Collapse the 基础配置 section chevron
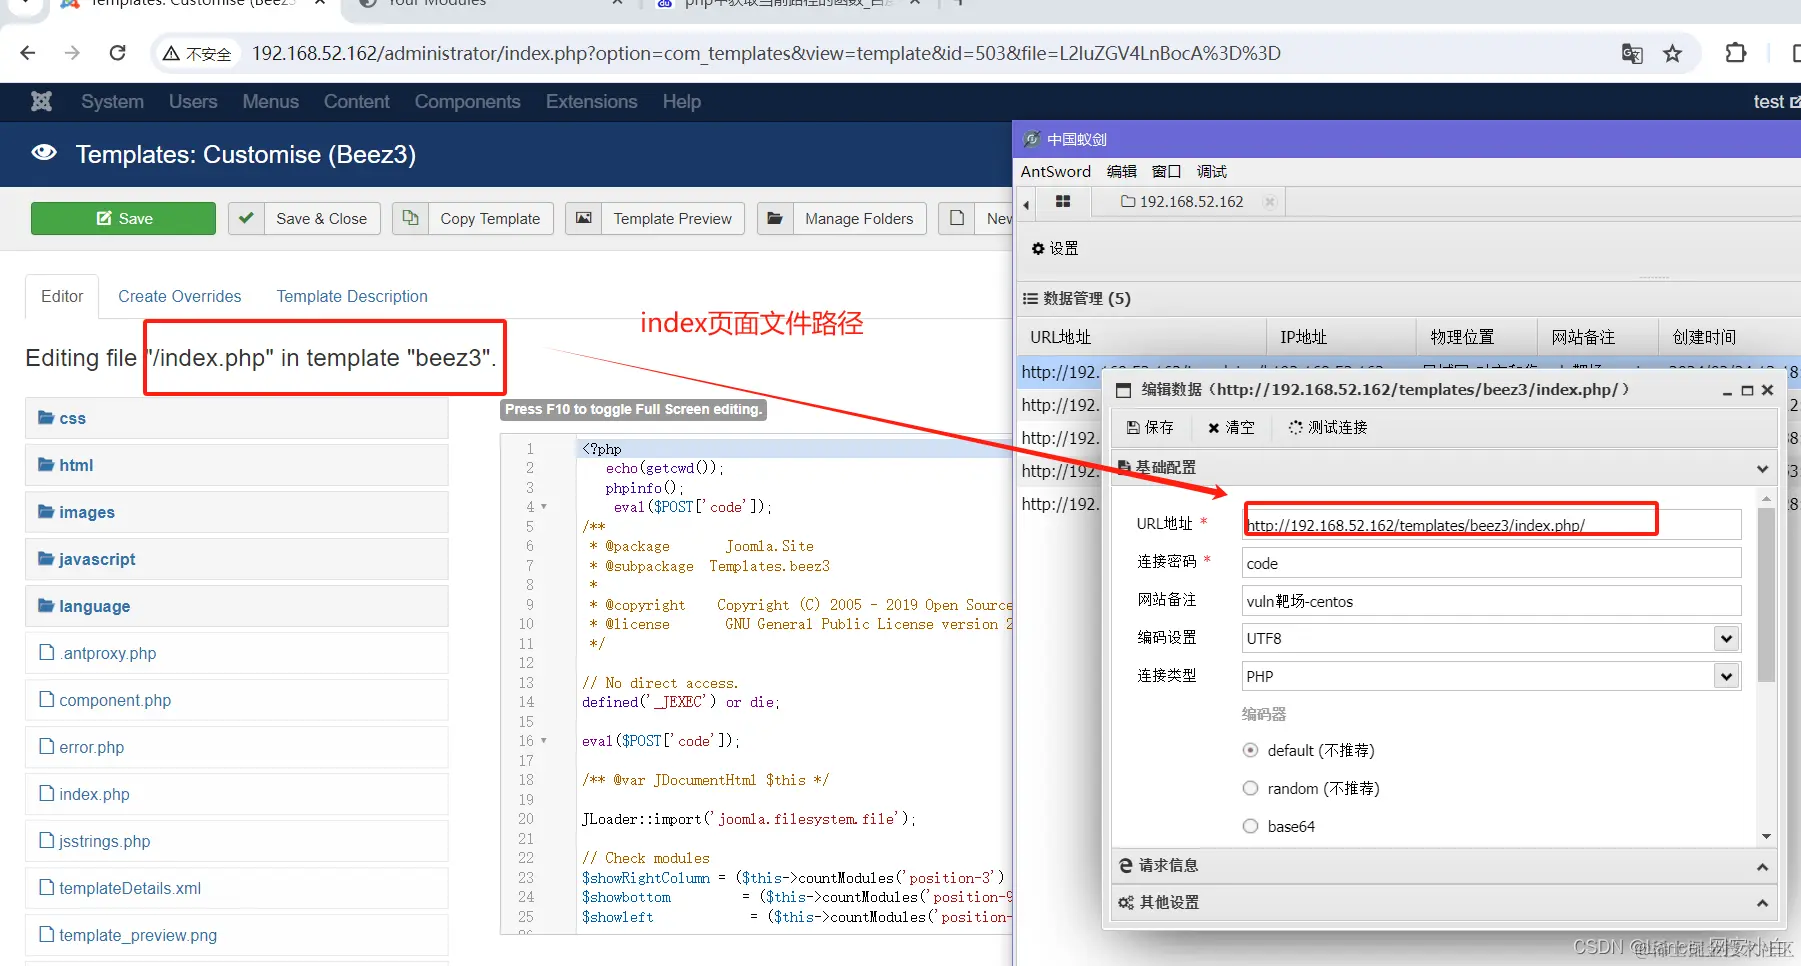 click(x=1762, y=468)
